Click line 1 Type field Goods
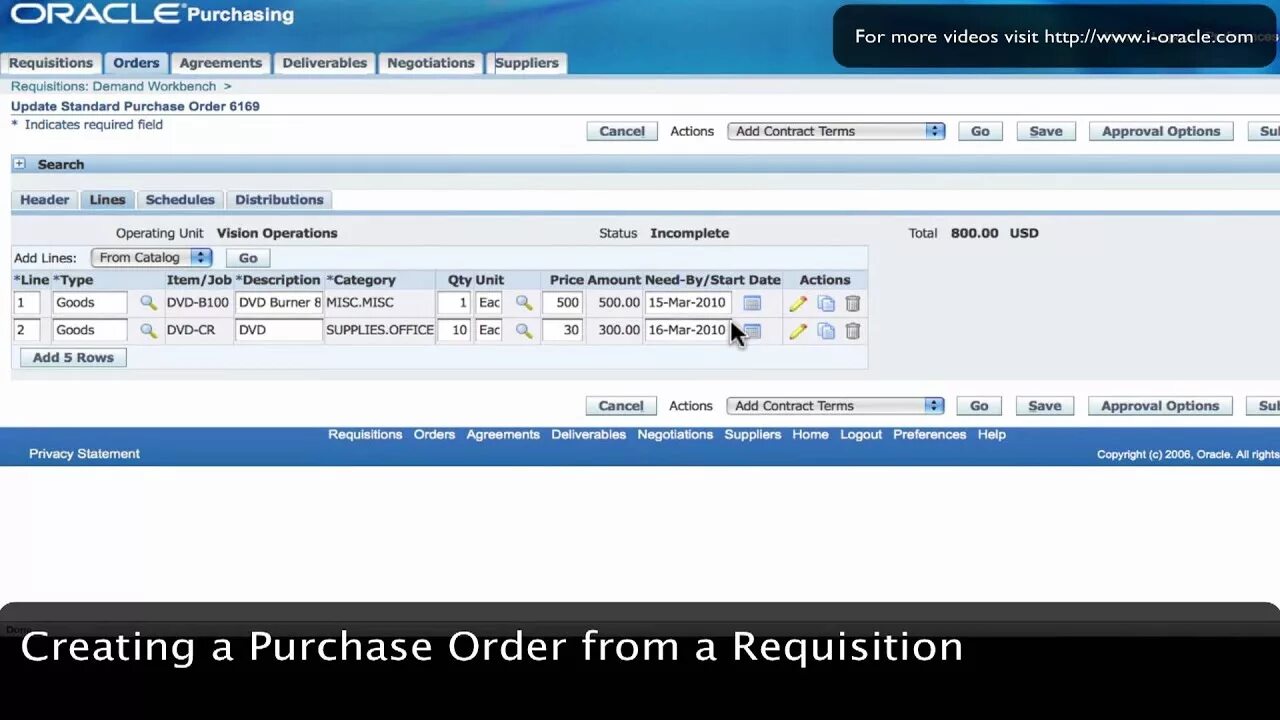The image size is (1280, 720). tap(90, 303)
